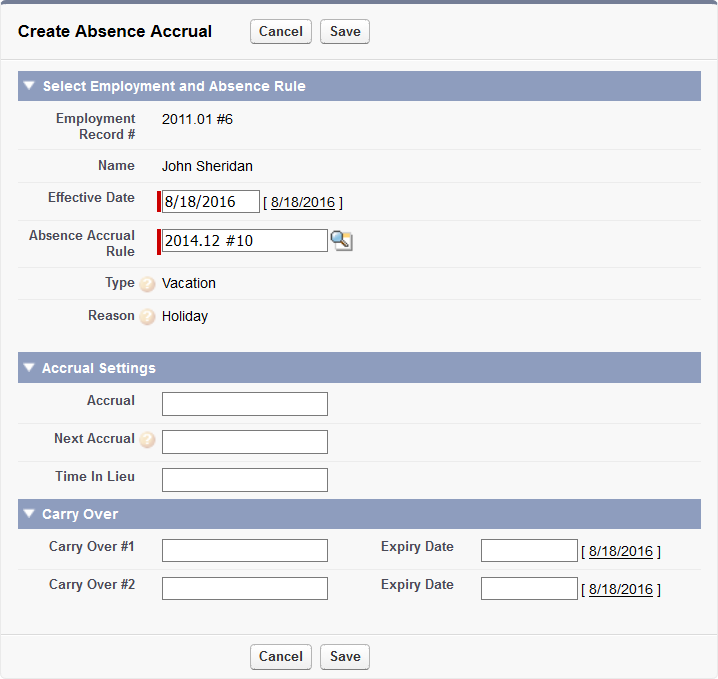Screen dimensions: 718x679
Task: Click the date link for Carry Over #2 expiry
Action: click(620, 589)
